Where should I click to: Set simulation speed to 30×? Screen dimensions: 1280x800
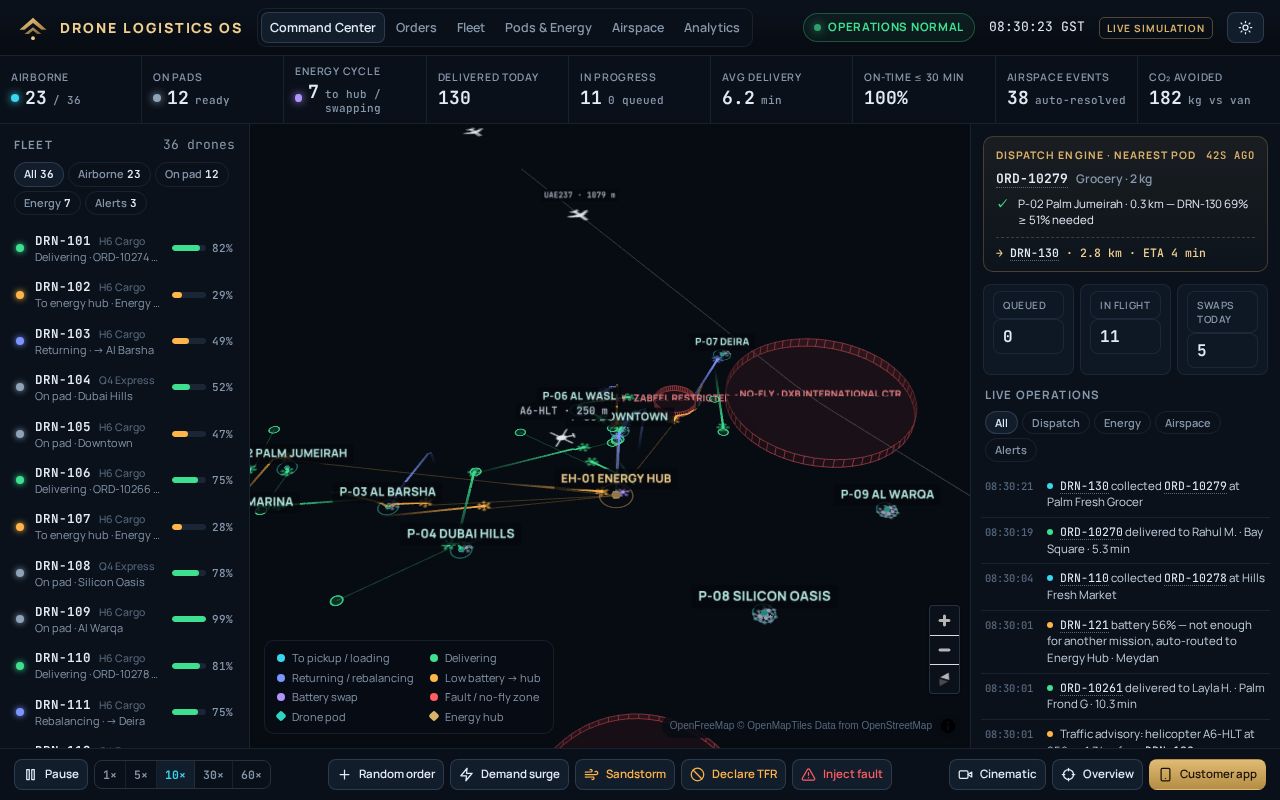[x=213, y=775]
